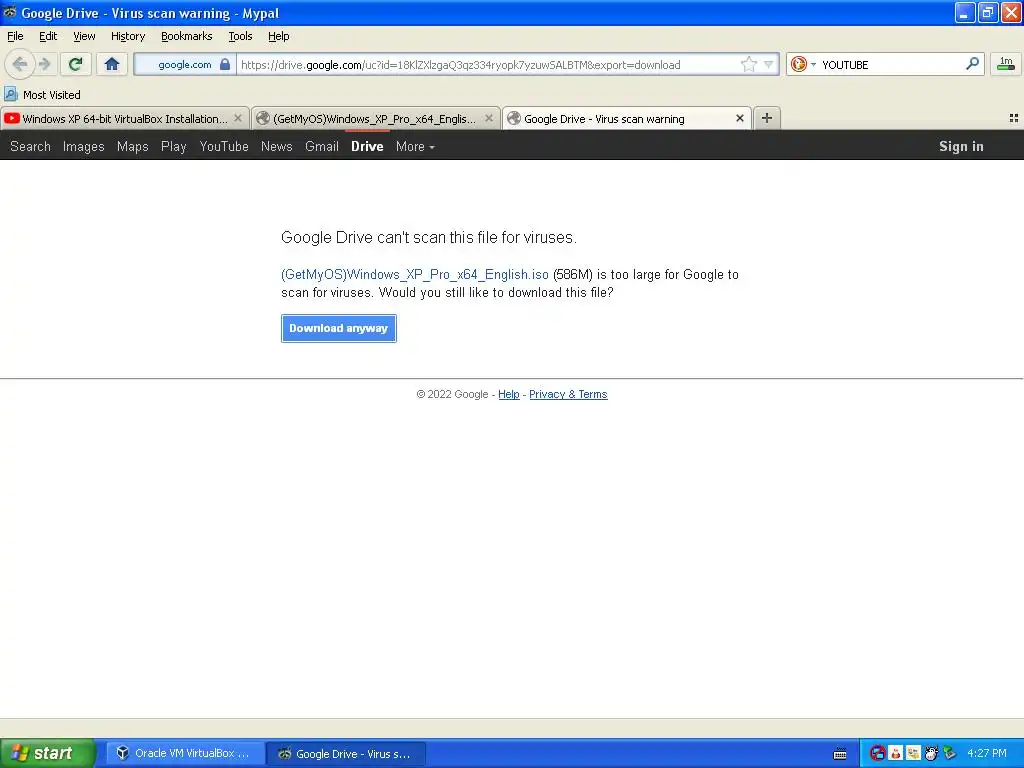1024x768 pixels.
Task: Click the Windows_XP_Pro_x64_English.iso file link
Action: coord(415,274)
